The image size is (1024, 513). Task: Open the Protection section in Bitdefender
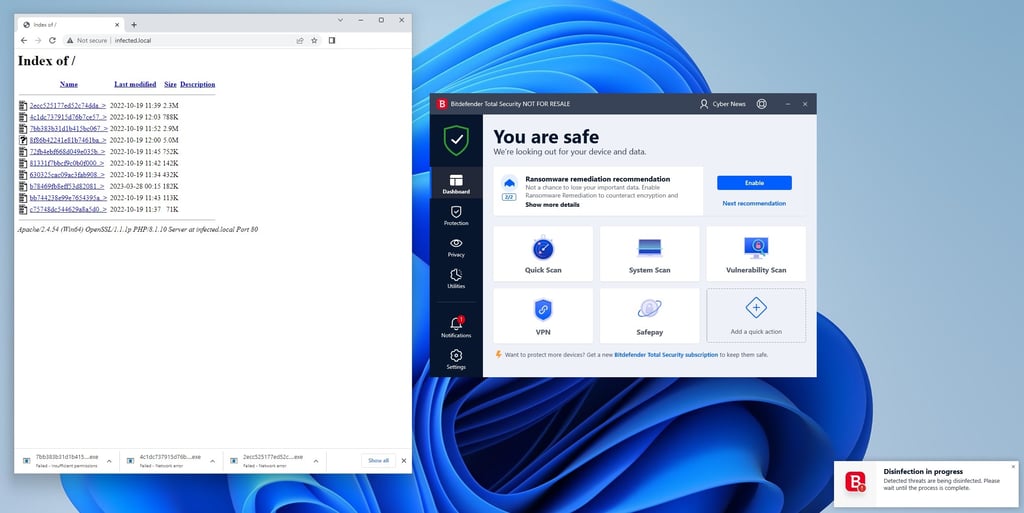point(456,215)
